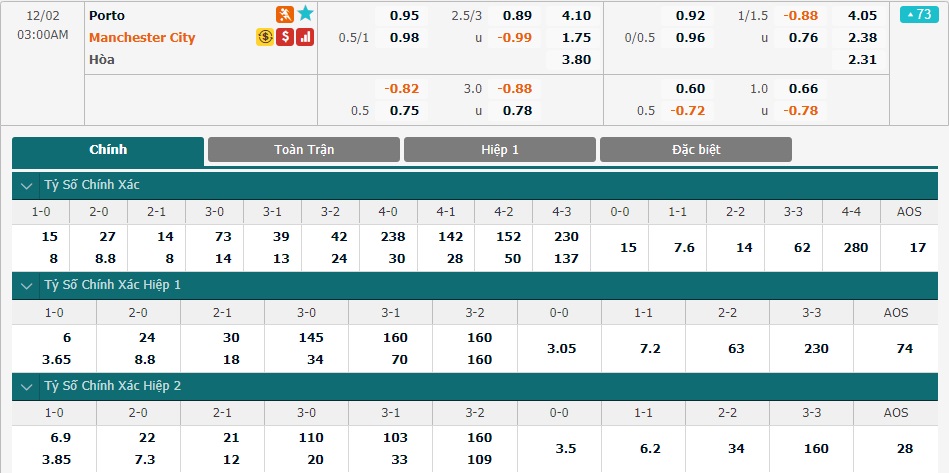Open the red bar chart statistics icon

305,38
